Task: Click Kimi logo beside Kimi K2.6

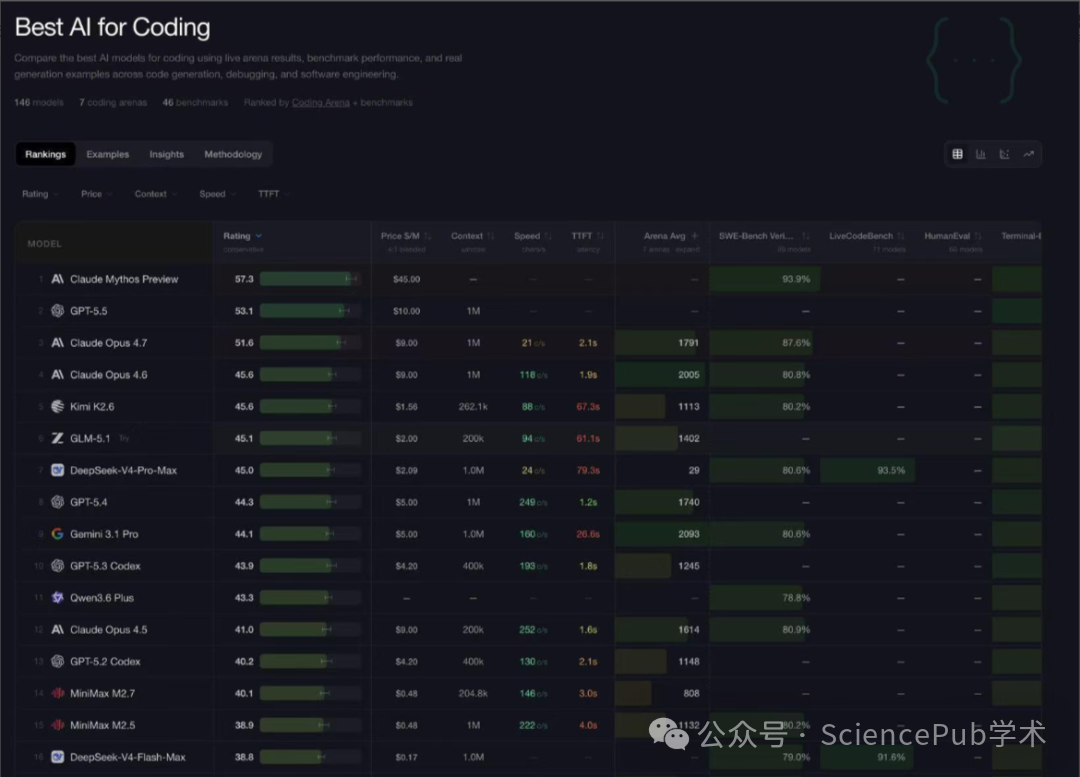Action: (58, 406)
